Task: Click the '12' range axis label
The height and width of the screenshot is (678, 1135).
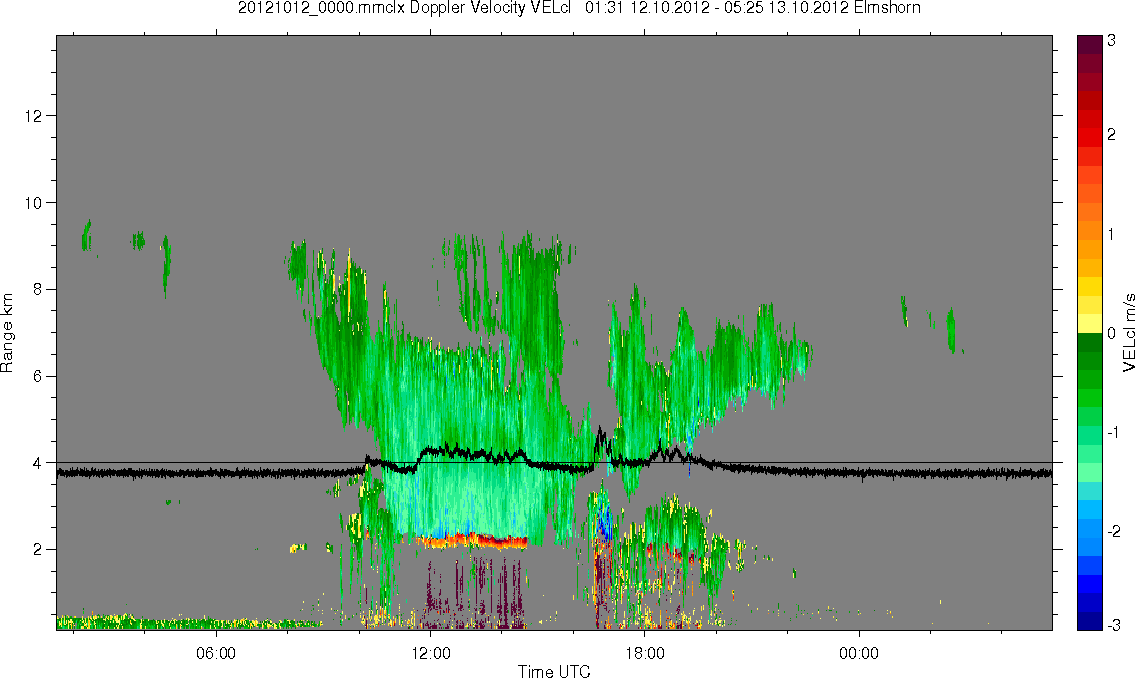Action: [33, 116]
